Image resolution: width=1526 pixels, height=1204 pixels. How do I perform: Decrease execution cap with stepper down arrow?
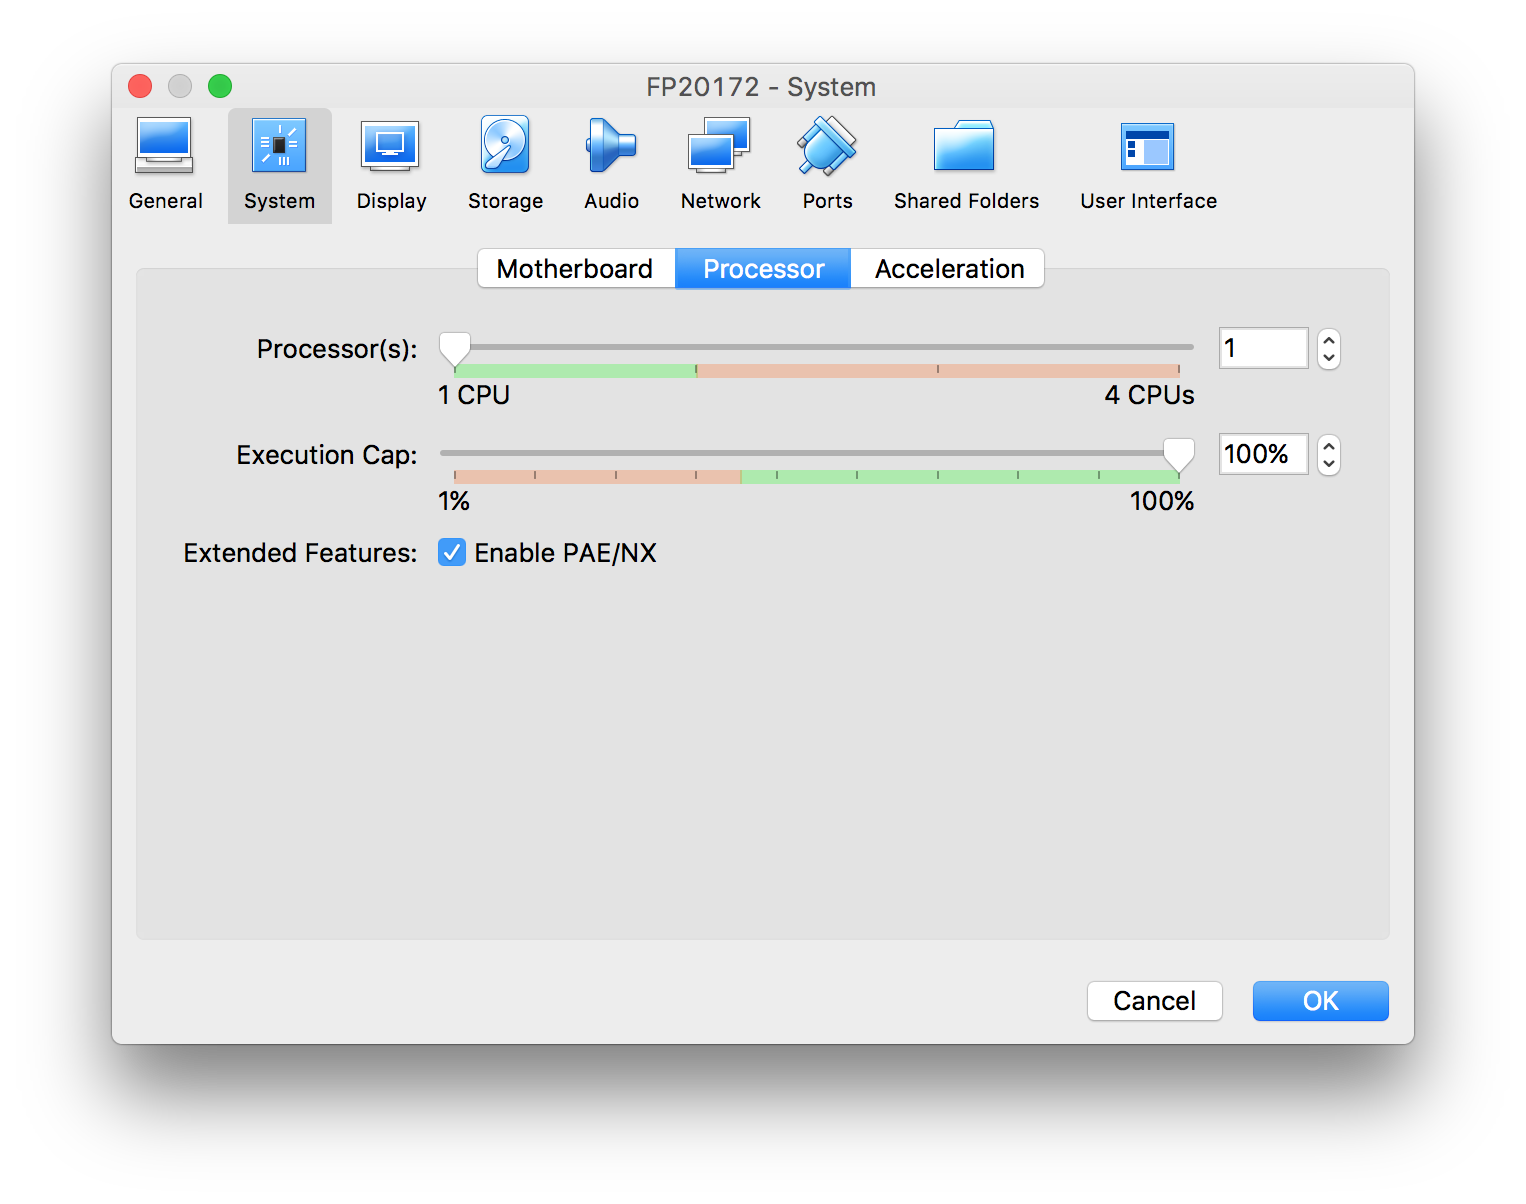[1329, 464]
